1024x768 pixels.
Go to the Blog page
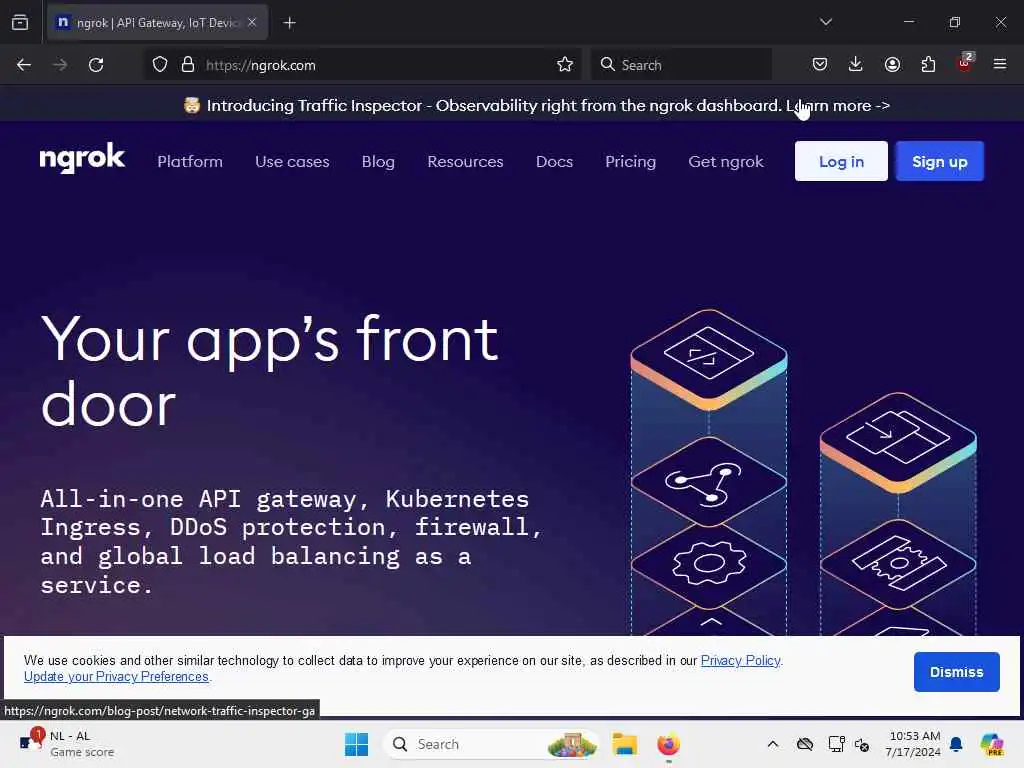(378, 161)
